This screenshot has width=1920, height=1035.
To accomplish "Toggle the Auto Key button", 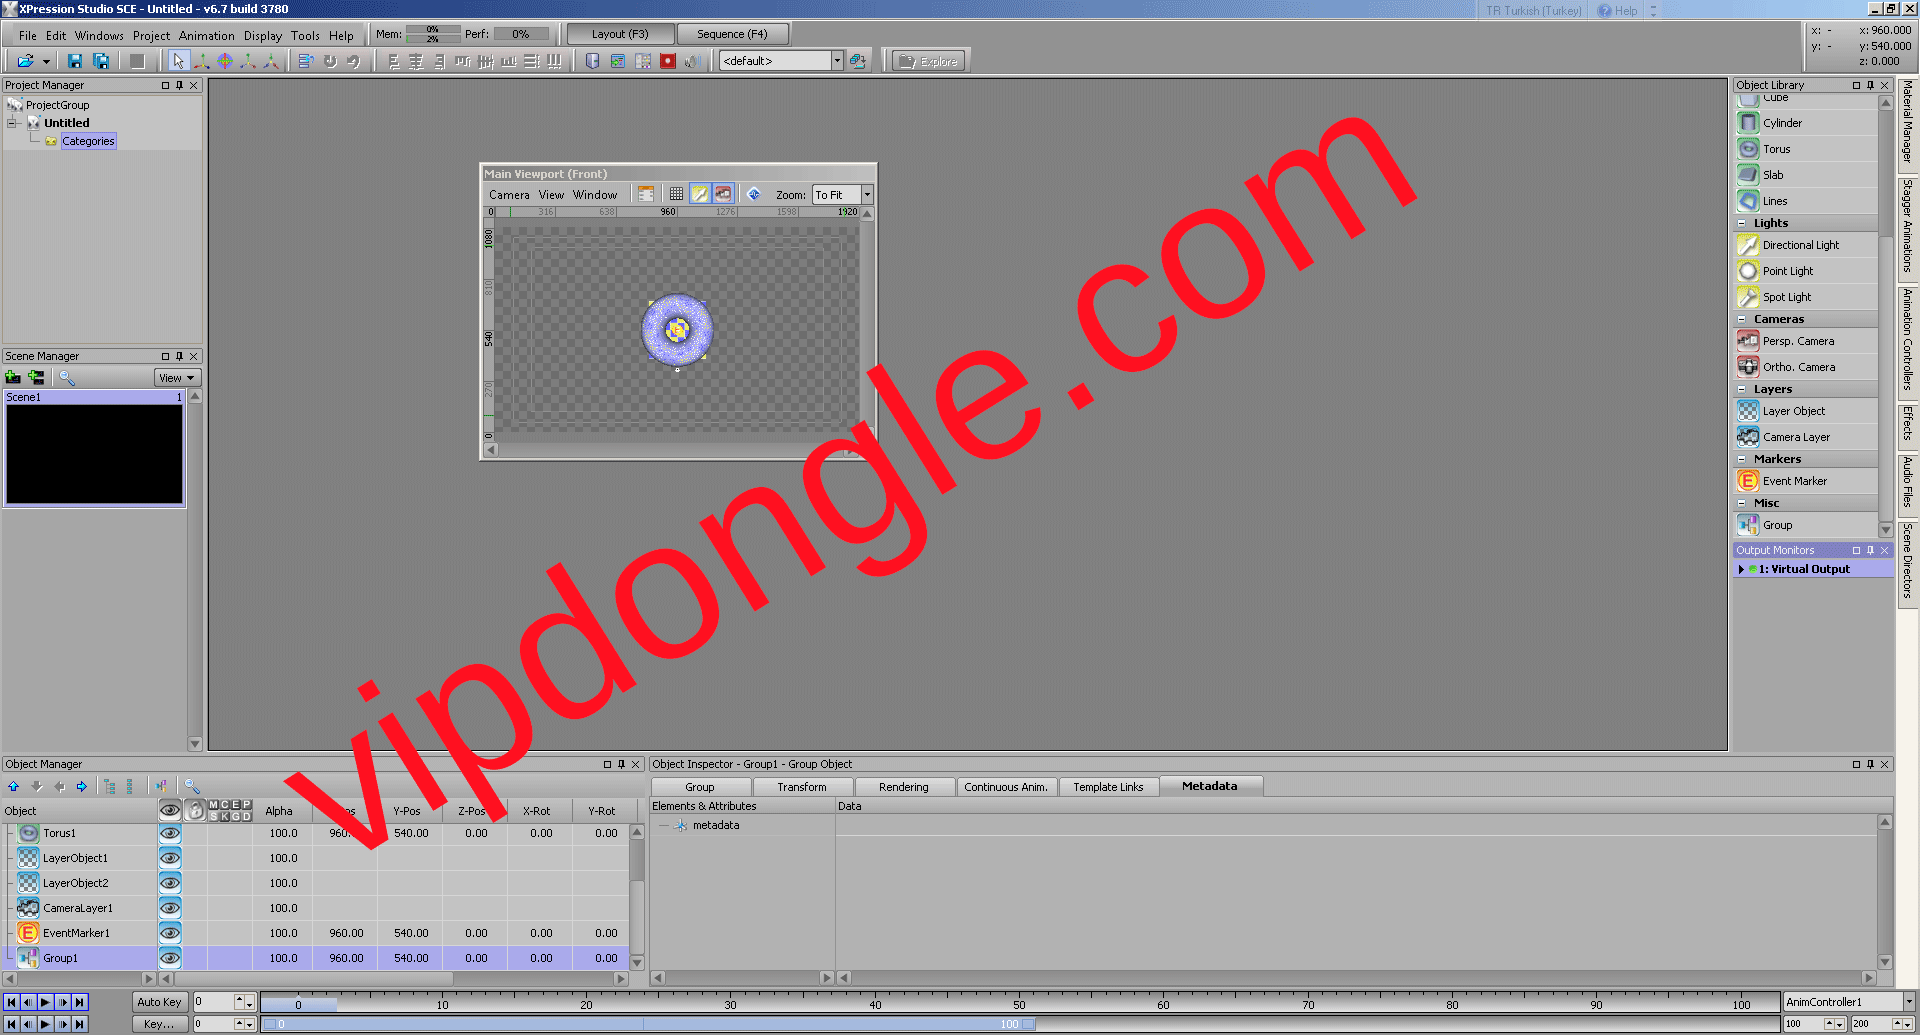I will pyautogui.click(x=159, y=1002).
